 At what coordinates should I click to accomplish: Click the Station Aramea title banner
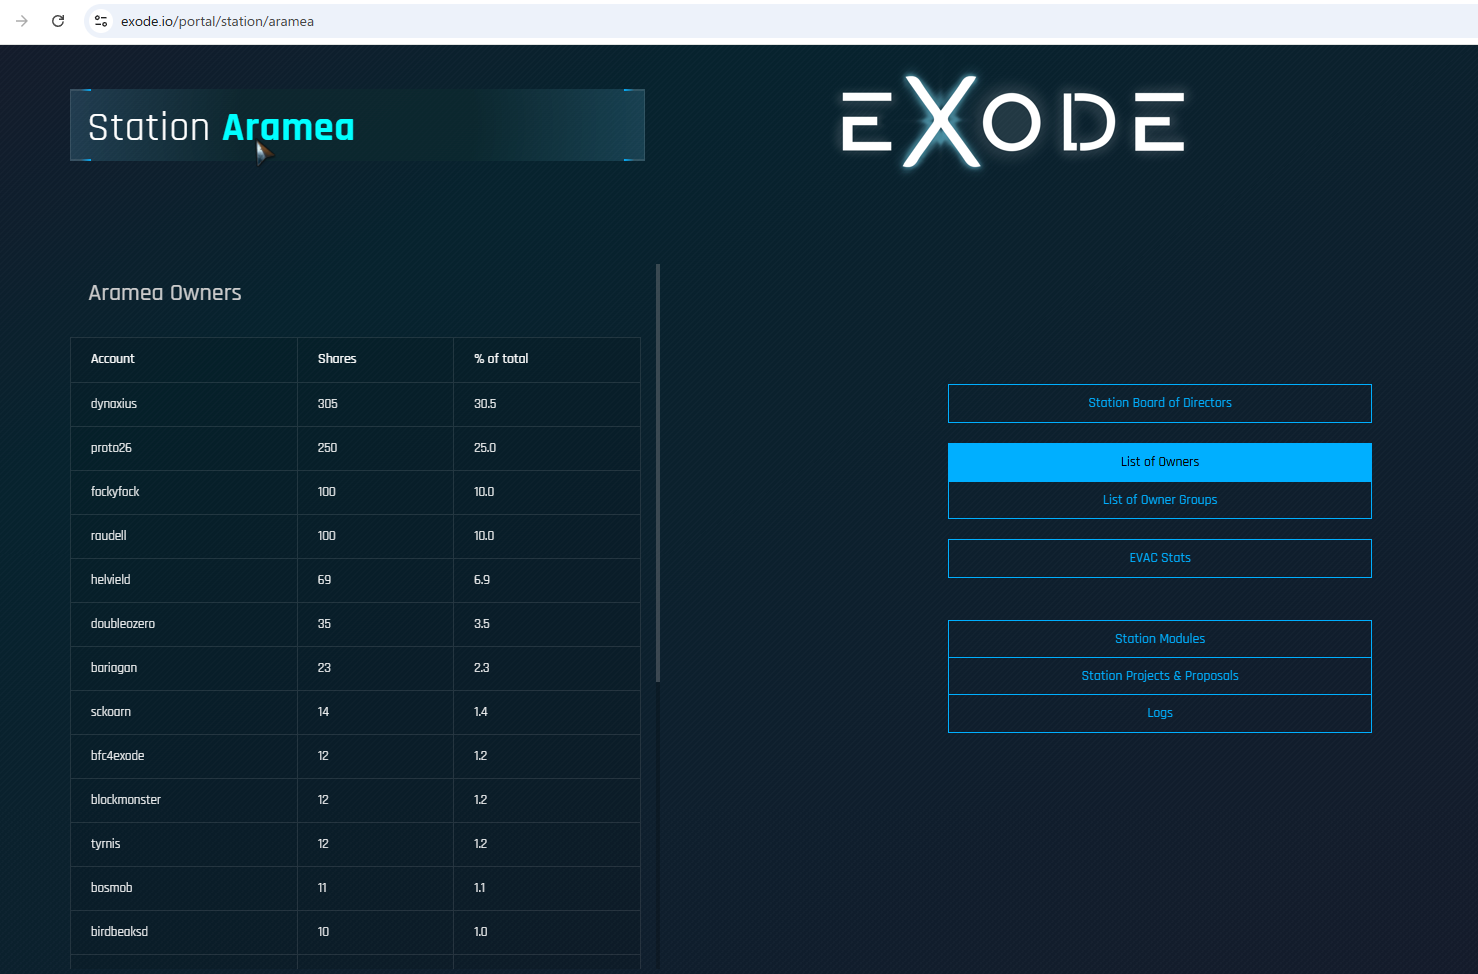click(357, 125)
